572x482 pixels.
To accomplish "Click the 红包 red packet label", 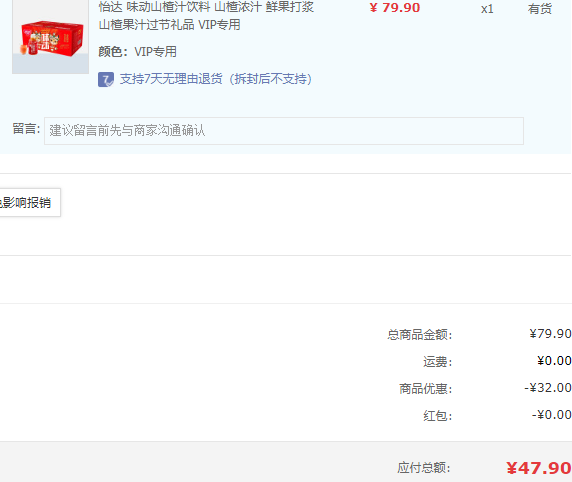I will pos(437,416).
